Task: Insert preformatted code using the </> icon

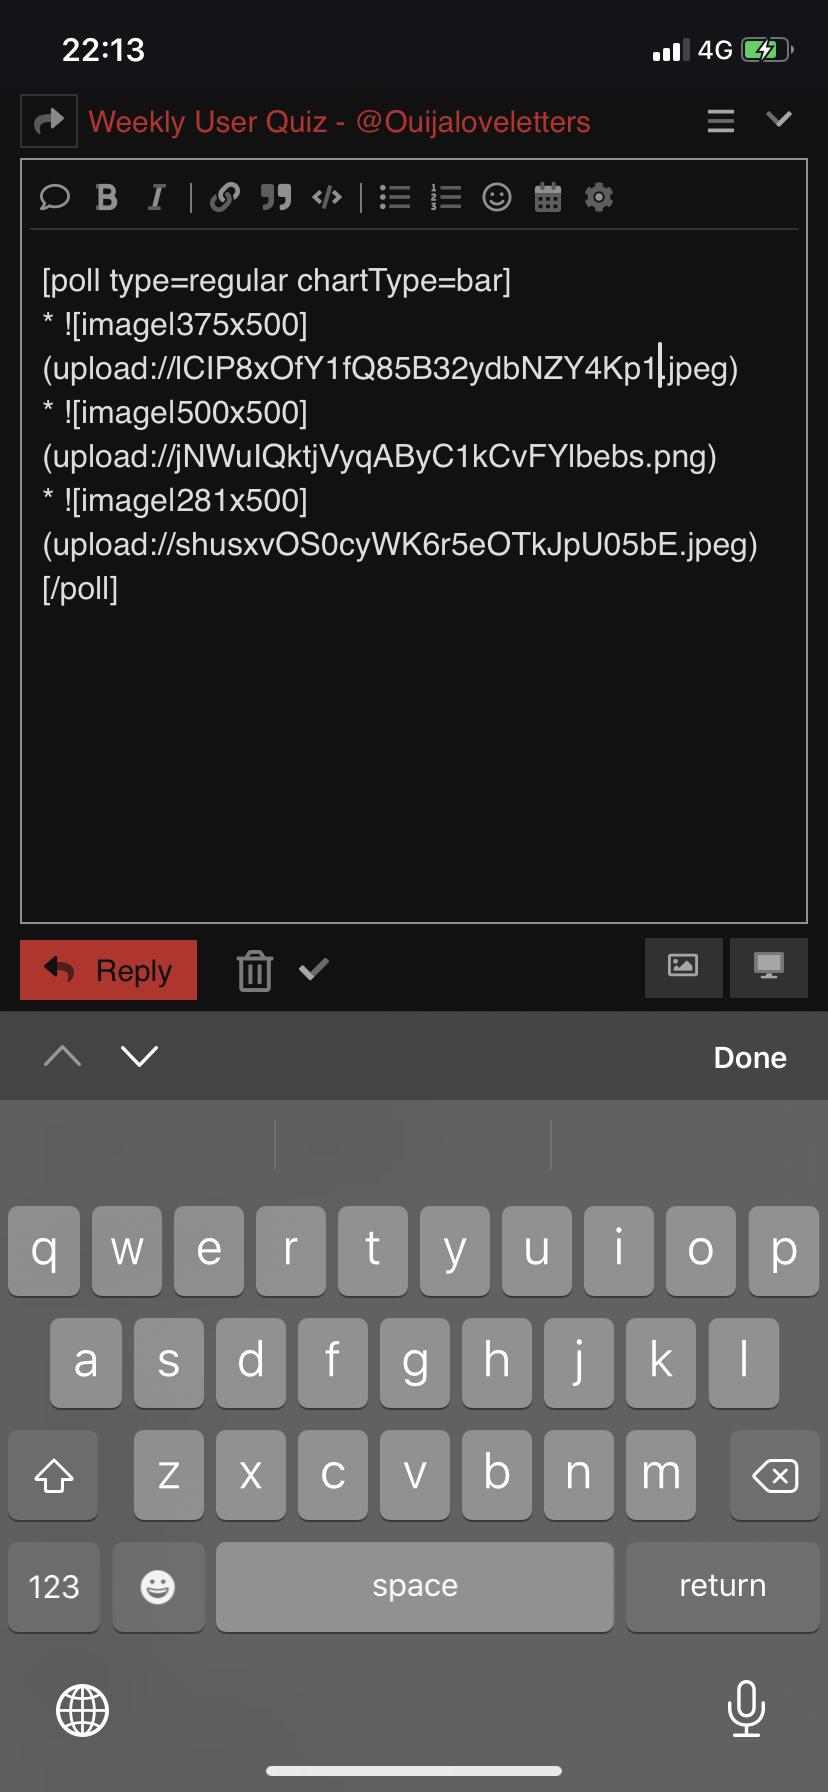Action: coord(327,197)
